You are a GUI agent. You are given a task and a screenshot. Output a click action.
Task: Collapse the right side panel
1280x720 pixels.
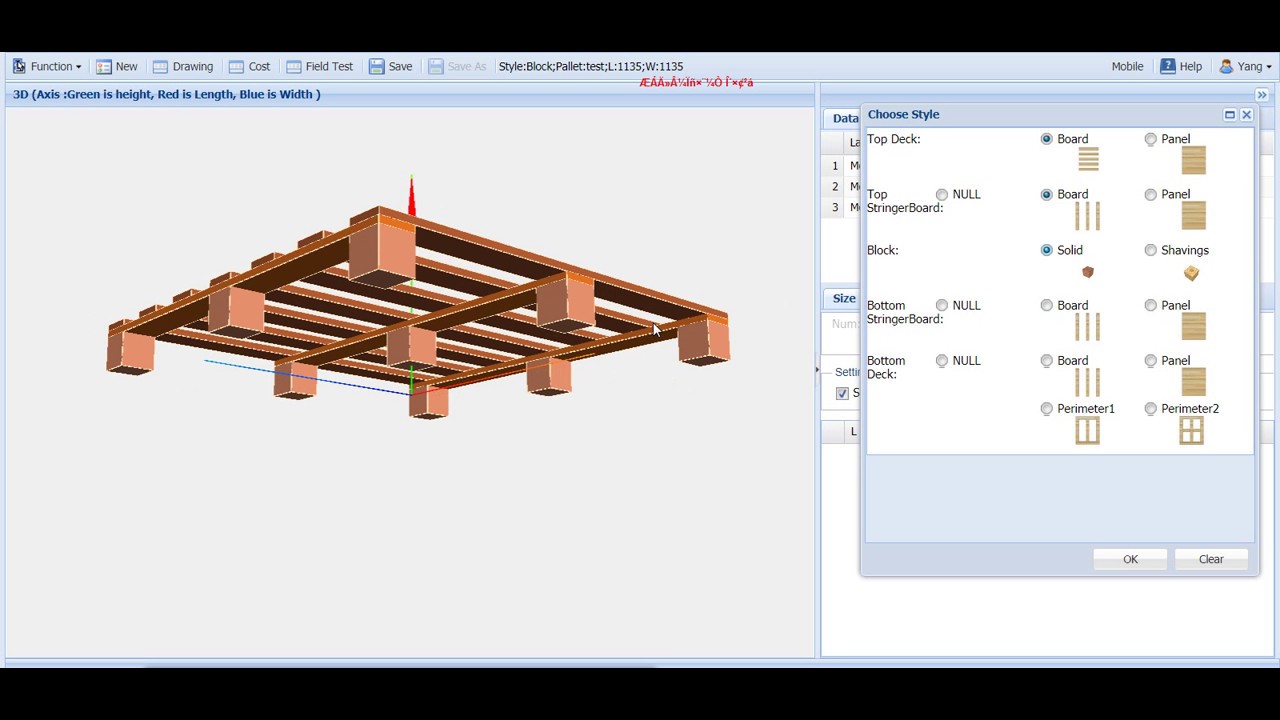pyautogui.click(x=1262, y=95)
